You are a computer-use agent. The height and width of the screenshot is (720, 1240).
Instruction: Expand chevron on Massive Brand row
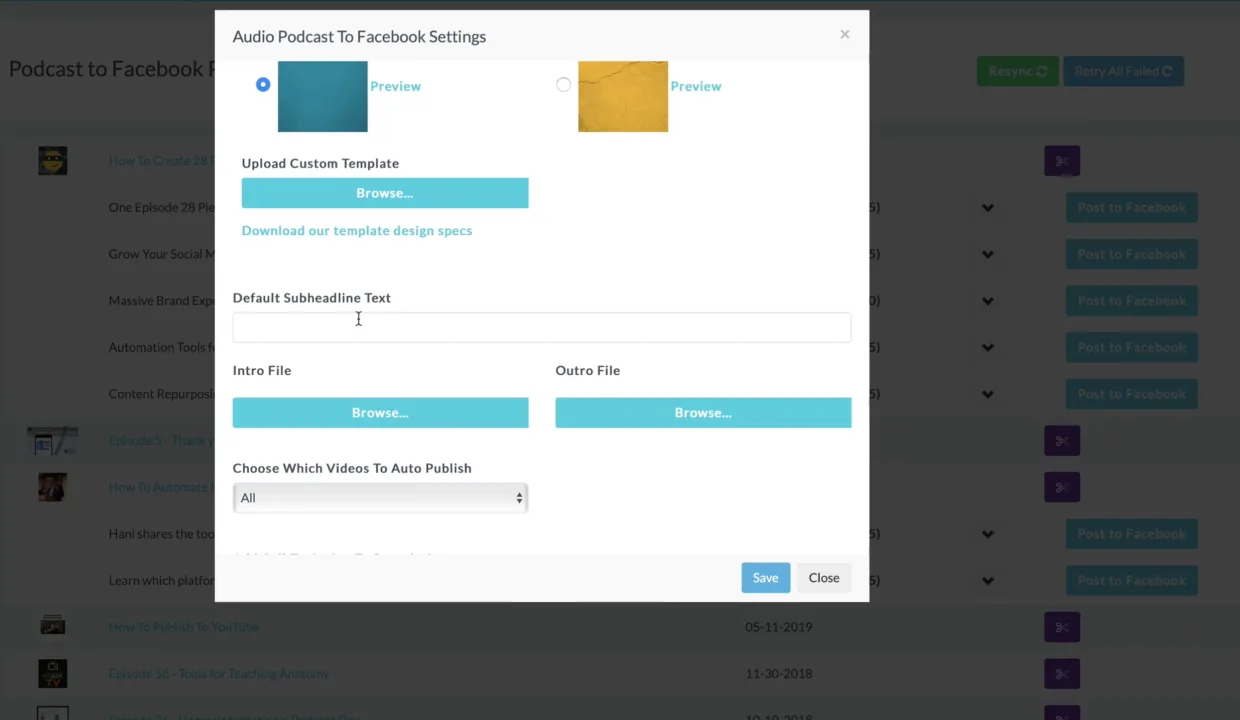[x=988, y=301]
